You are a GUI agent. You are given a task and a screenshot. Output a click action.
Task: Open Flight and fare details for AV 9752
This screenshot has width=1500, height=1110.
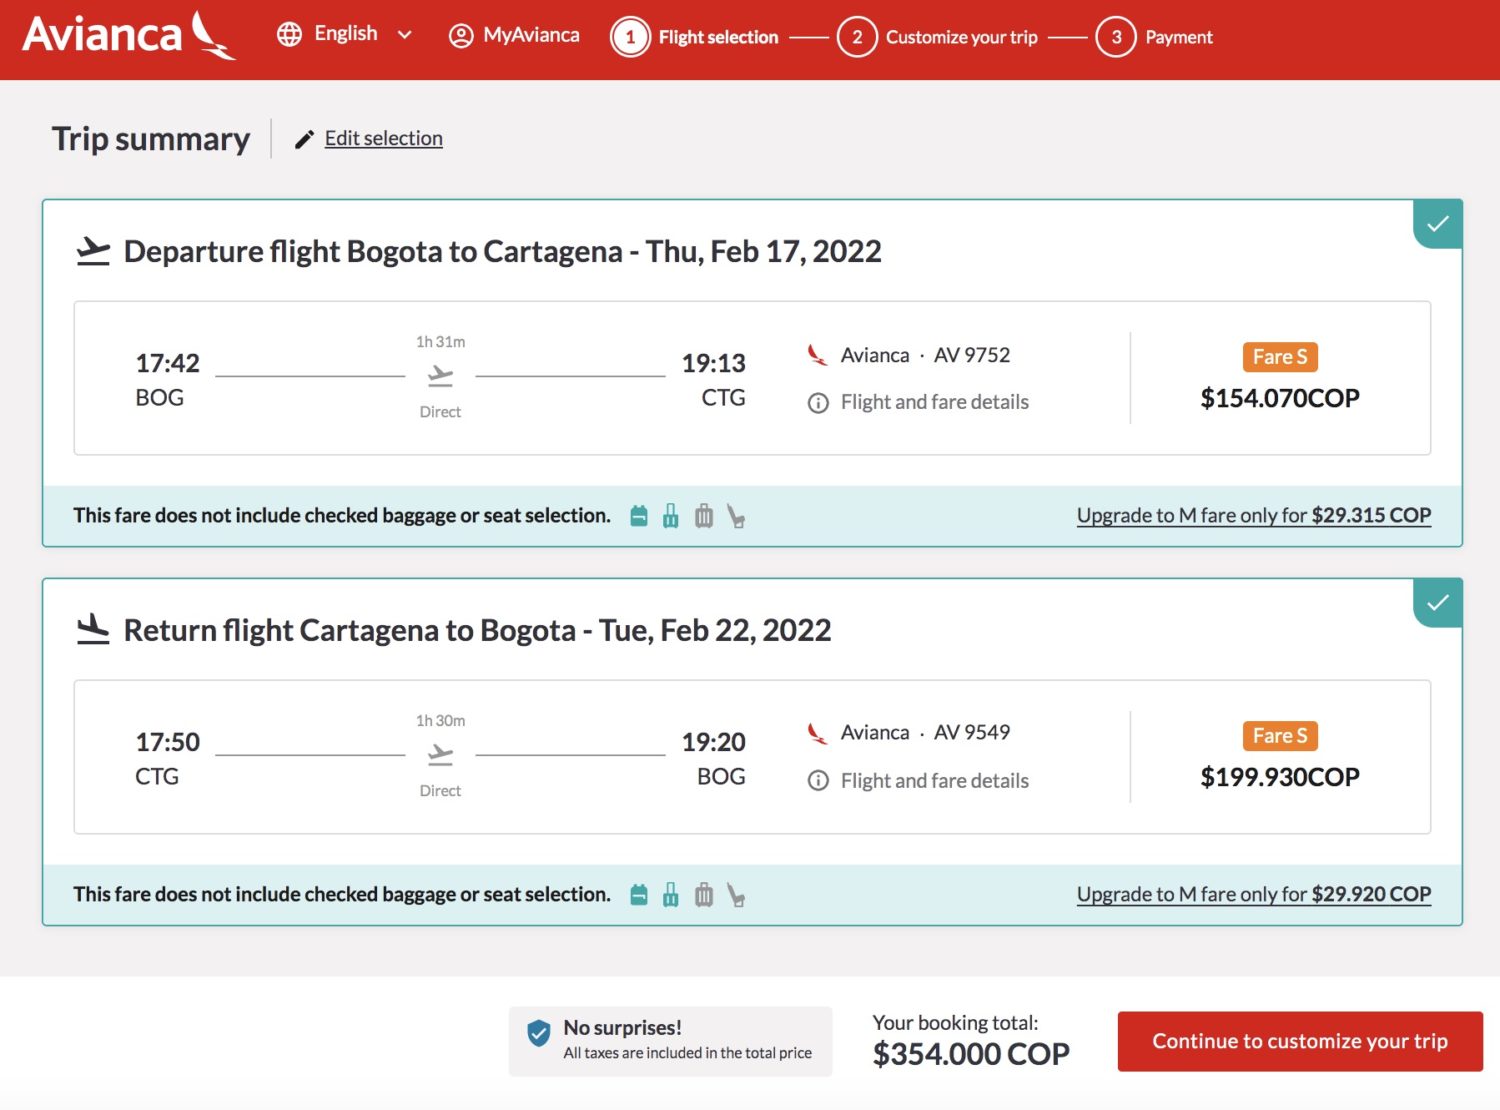coord(935,402)
